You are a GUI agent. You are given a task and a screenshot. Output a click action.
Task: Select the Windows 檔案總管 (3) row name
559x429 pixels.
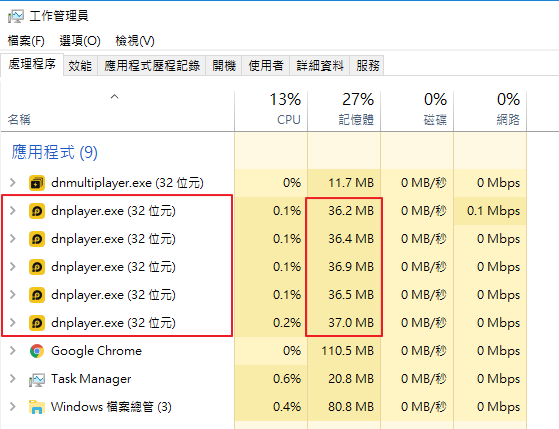111,407
